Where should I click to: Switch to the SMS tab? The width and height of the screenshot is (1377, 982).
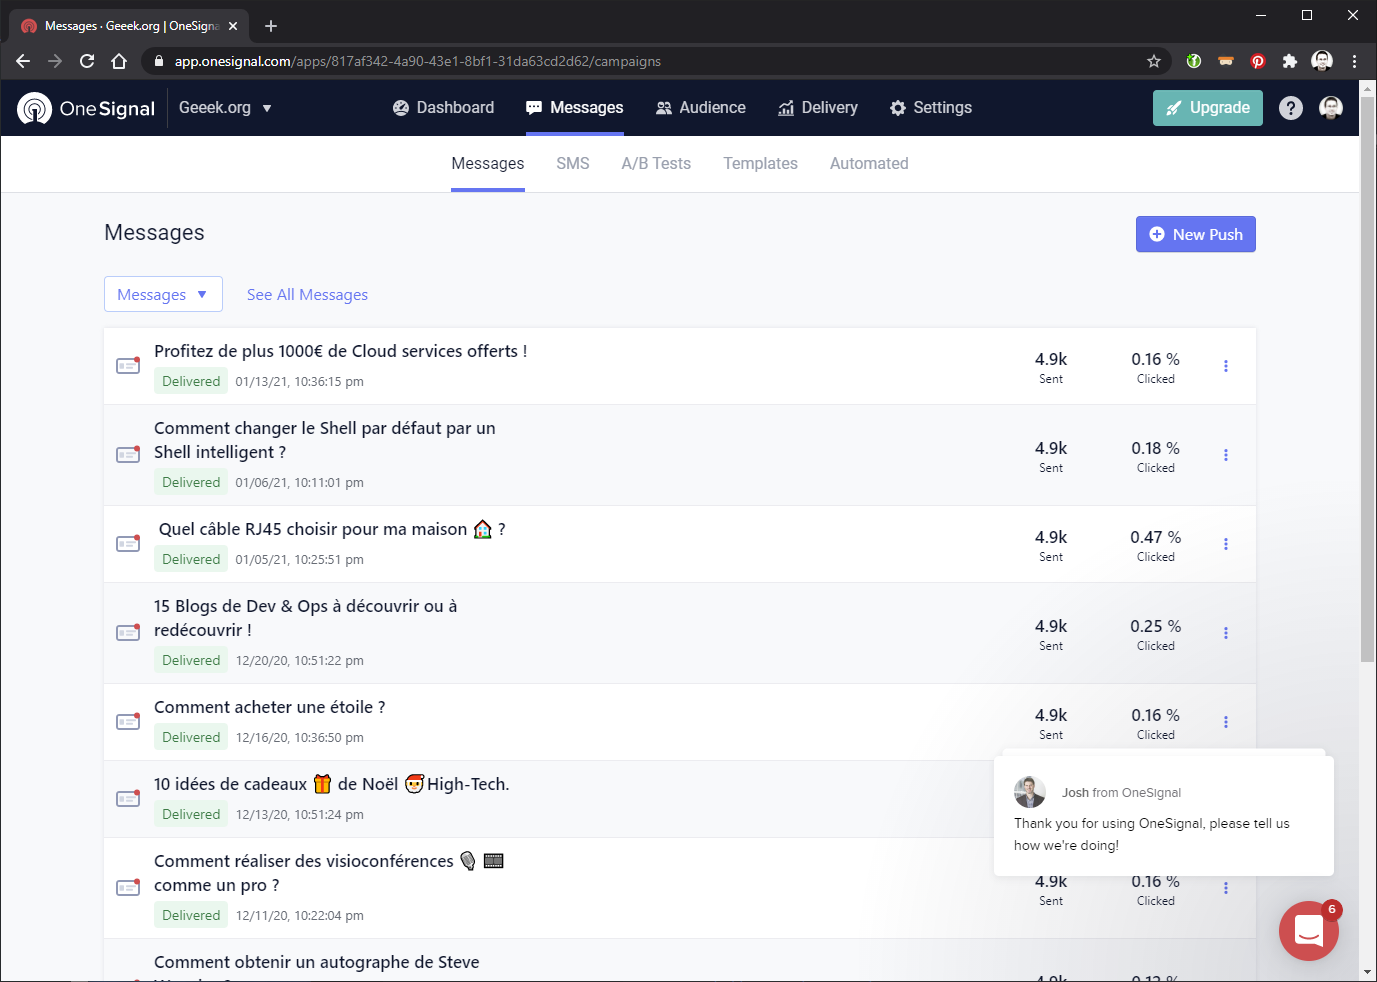pos(573,164)
